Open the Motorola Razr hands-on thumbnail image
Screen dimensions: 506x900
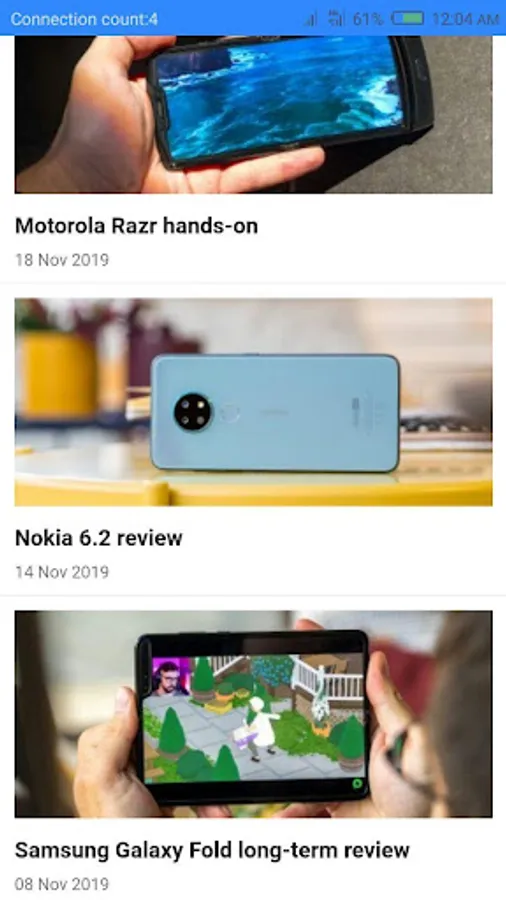click(x=254, y=114)
